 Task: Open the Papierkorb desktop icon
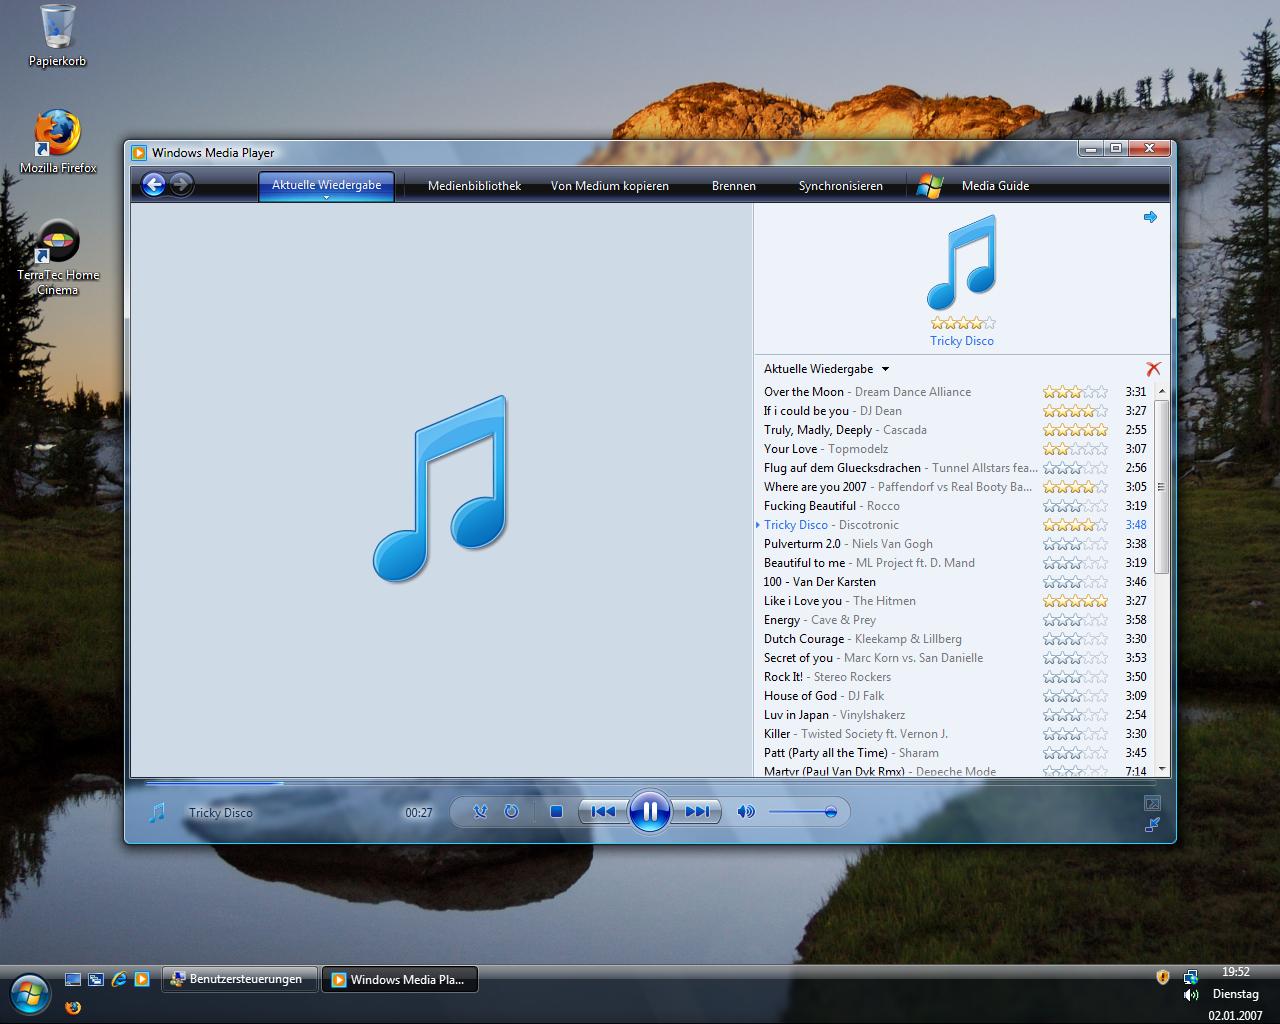point(57,36)
